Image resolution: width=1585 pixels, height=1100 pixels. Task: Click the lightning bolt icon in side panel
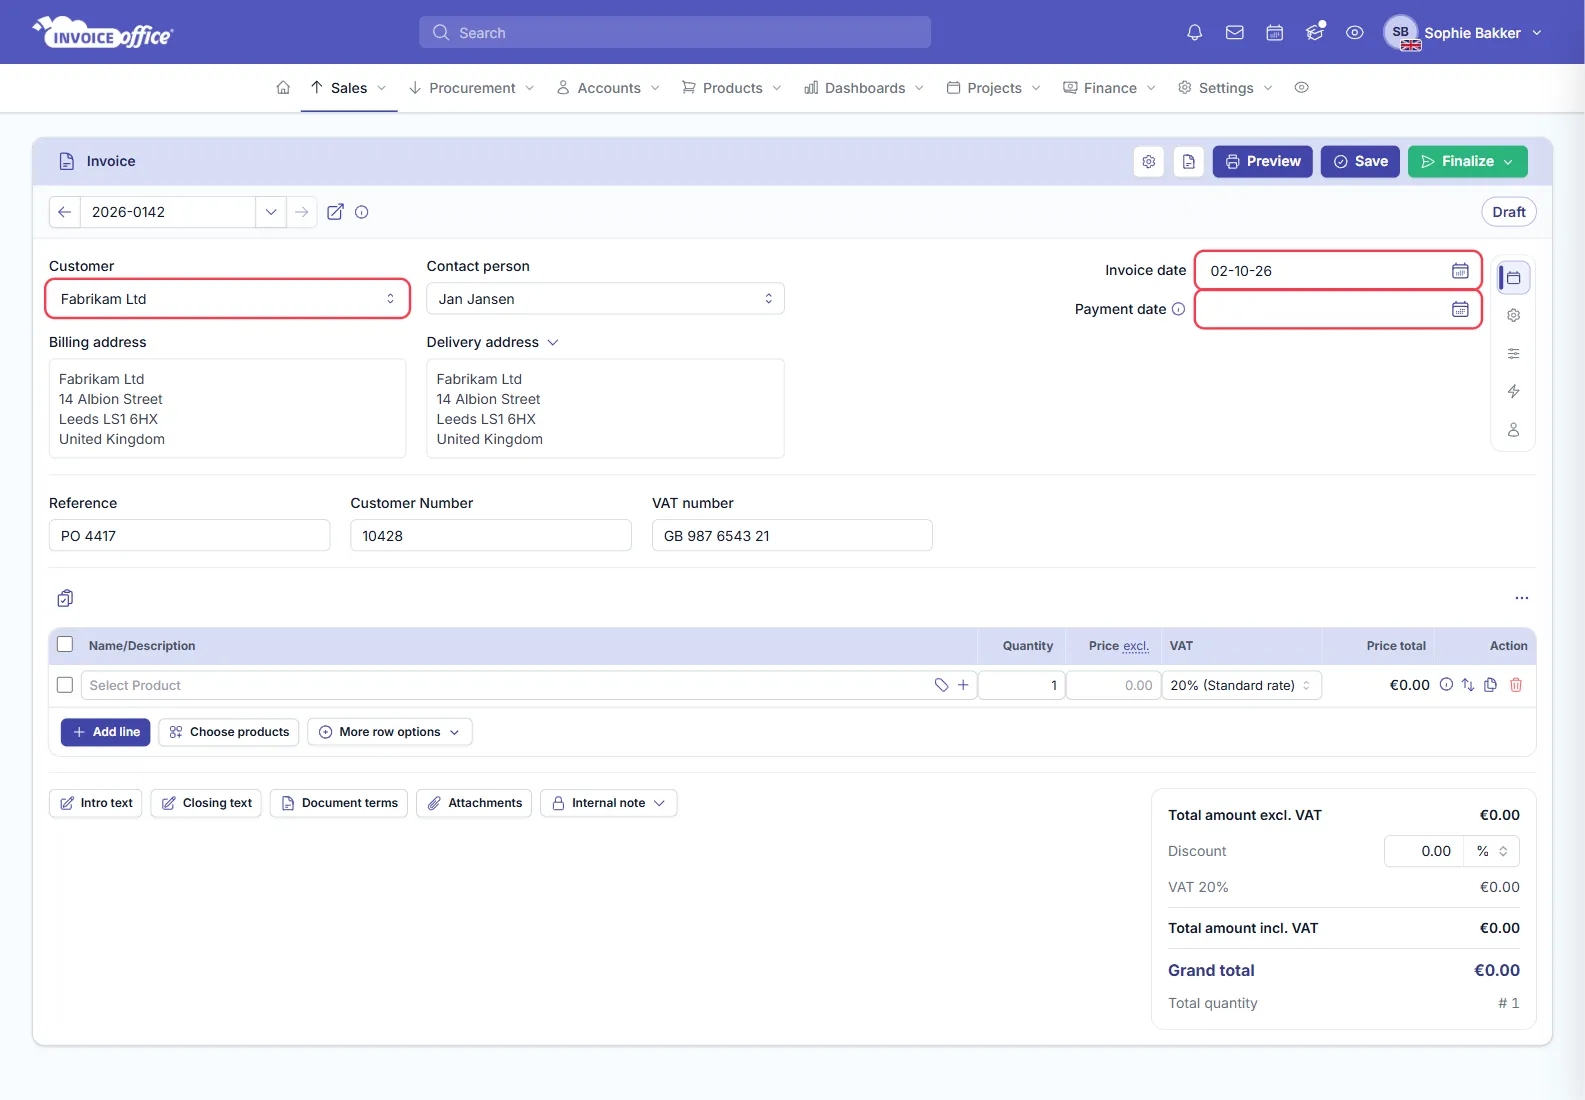(x=1514, y=392)
